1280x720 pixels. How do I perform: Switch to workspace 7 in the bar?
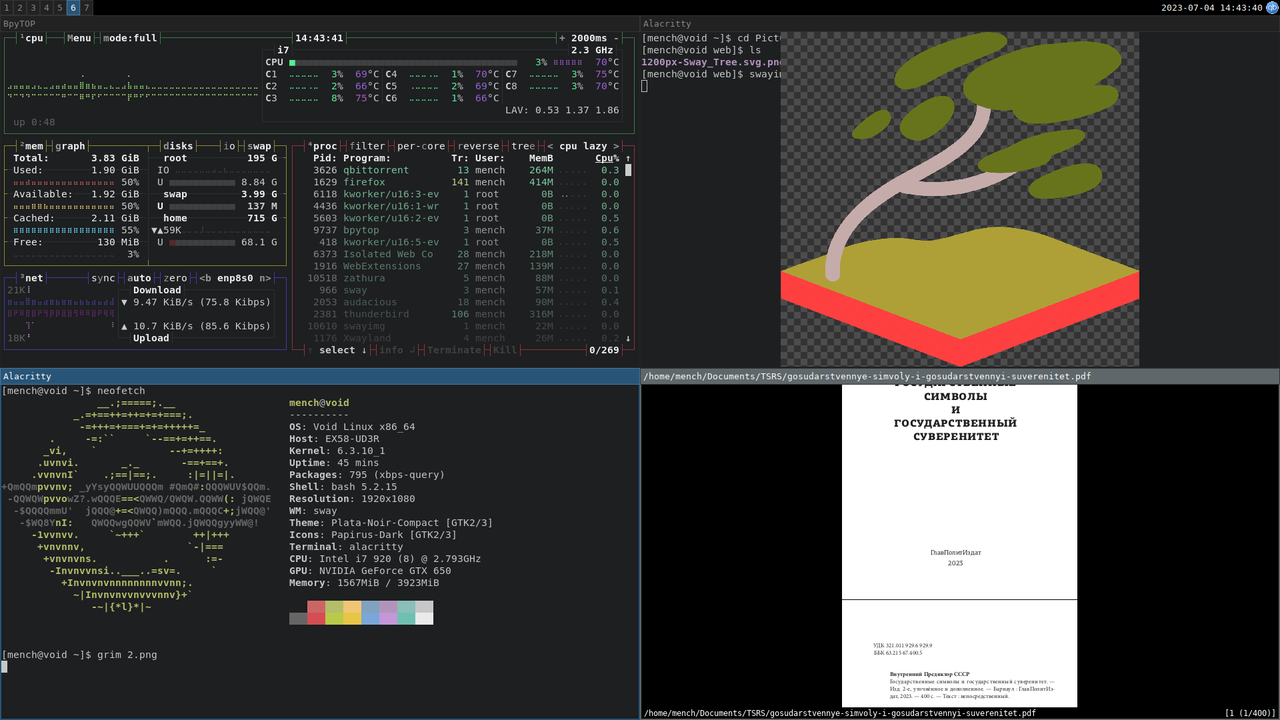[87, 7]
